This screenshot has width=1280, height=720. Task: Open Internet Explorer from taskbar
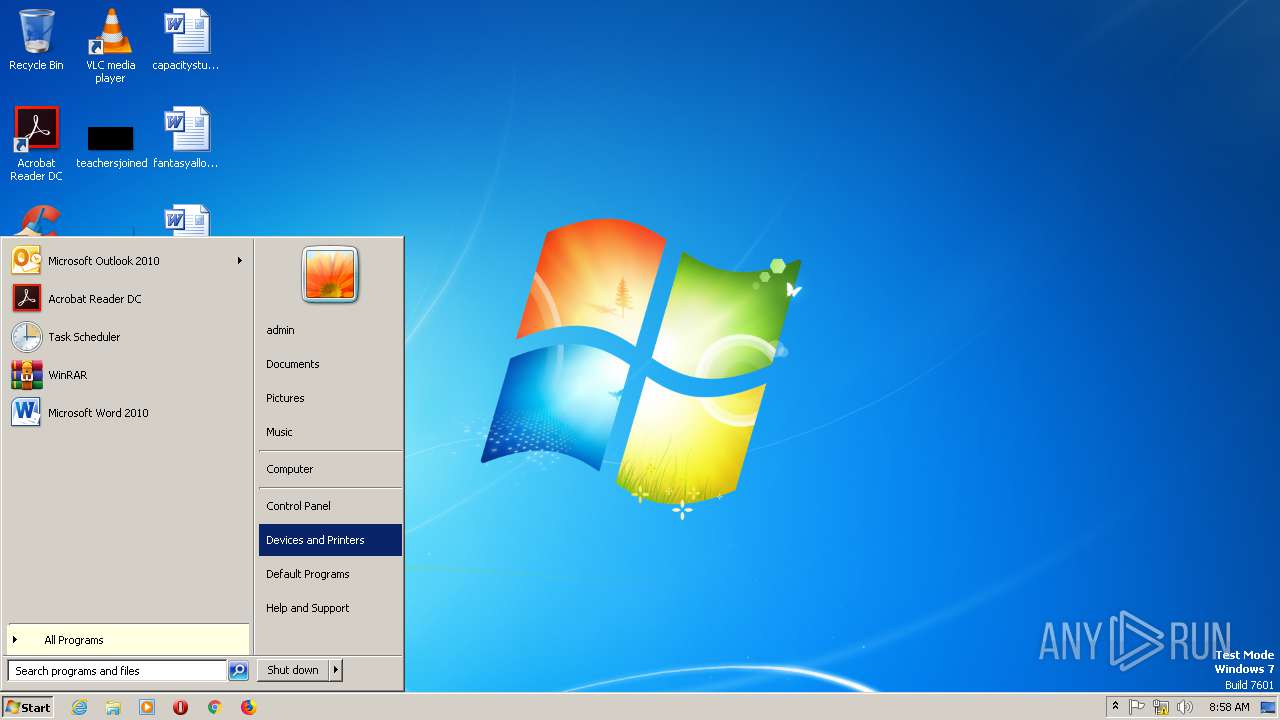point(79,707)
